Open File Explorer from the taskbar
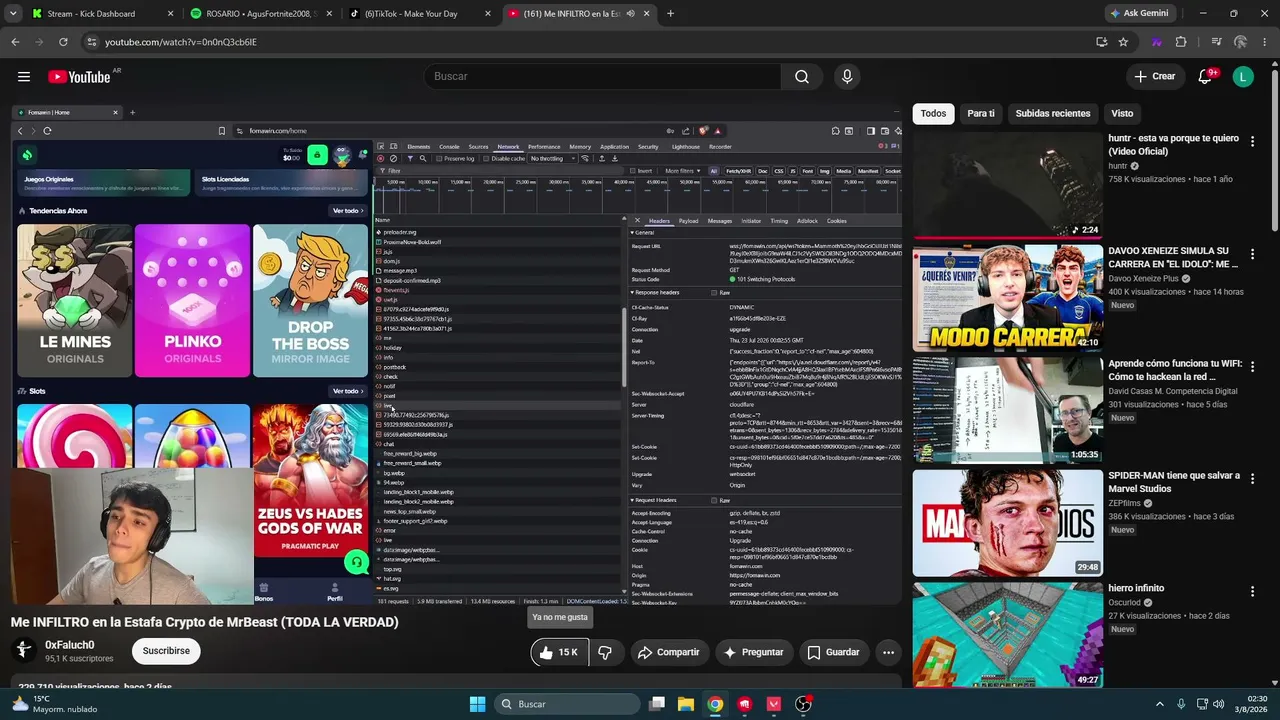1280x720 pixels. pyautogui.click(x=686, y=704)
